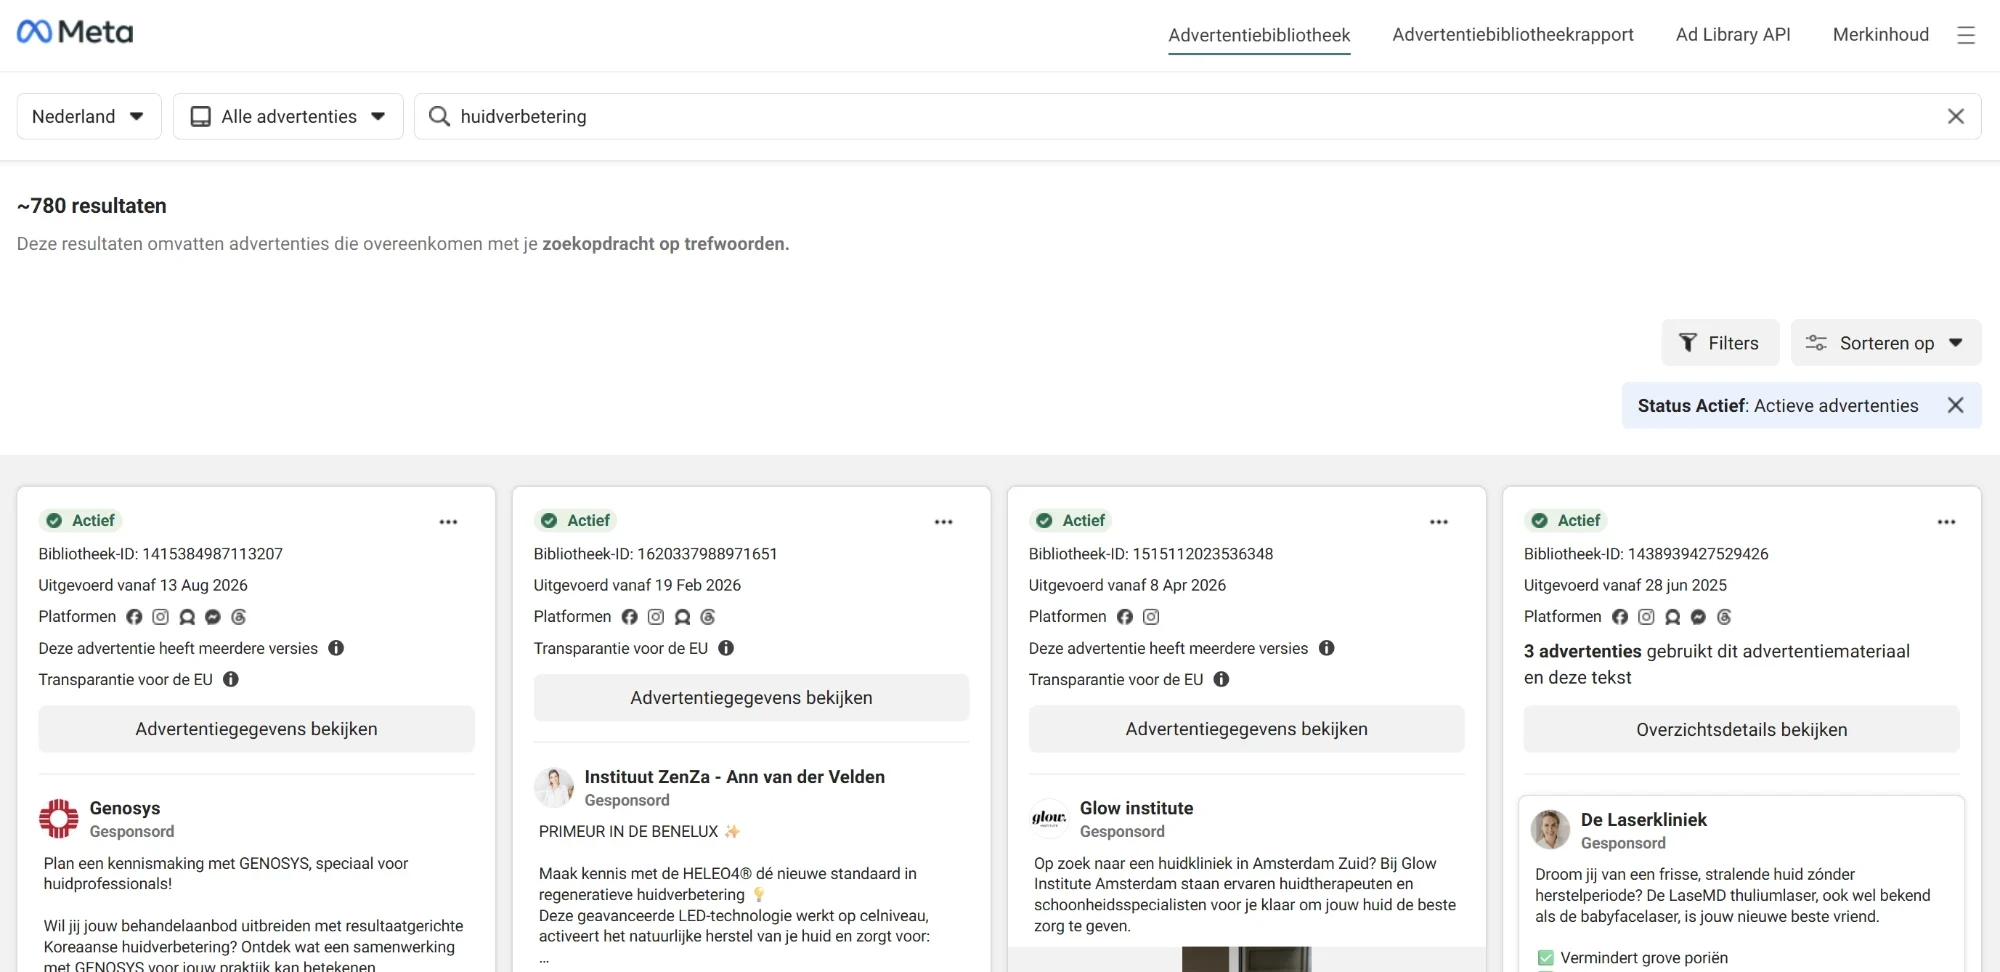
Task: Click Messenger platform icon on De Laserkliniek card
Action: click(1698, 617)
